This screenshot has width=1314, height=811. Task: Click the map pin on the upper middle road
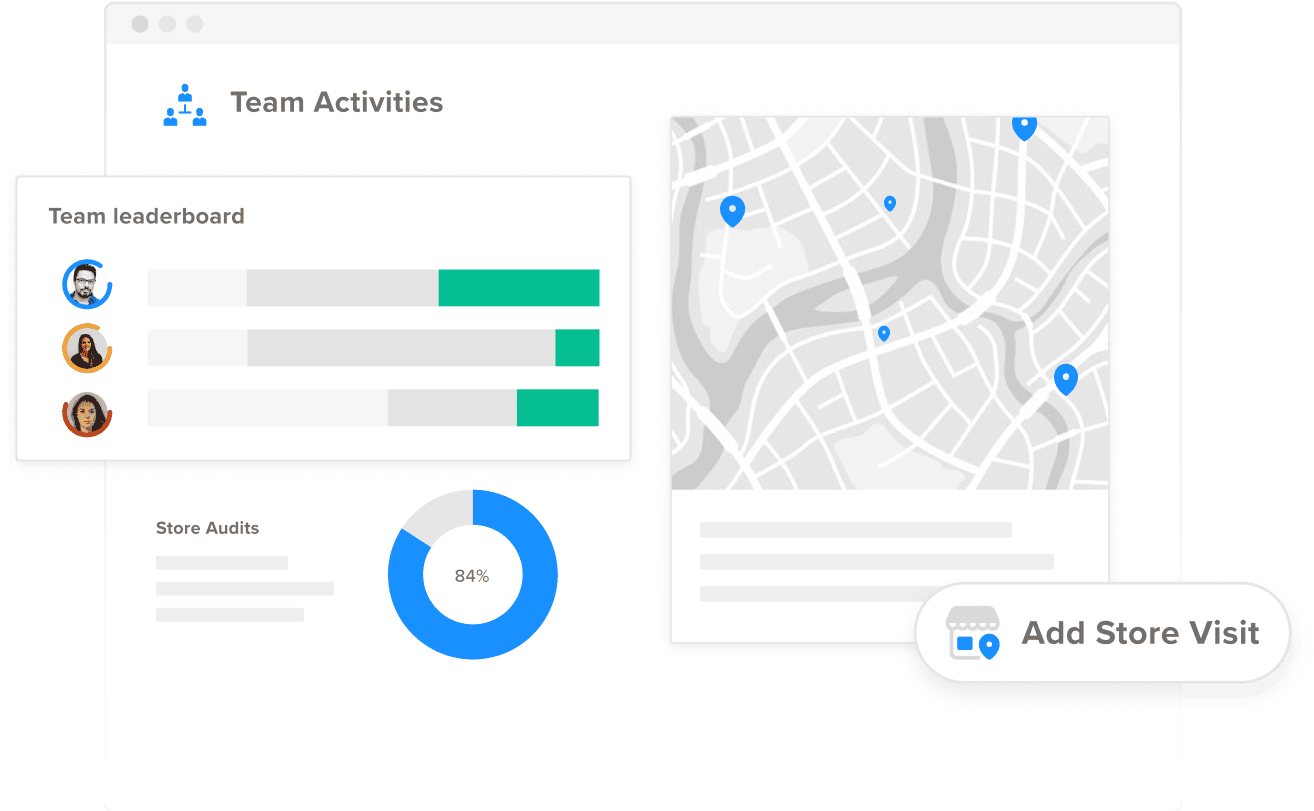pyautogui.click(x=888, y=203)
